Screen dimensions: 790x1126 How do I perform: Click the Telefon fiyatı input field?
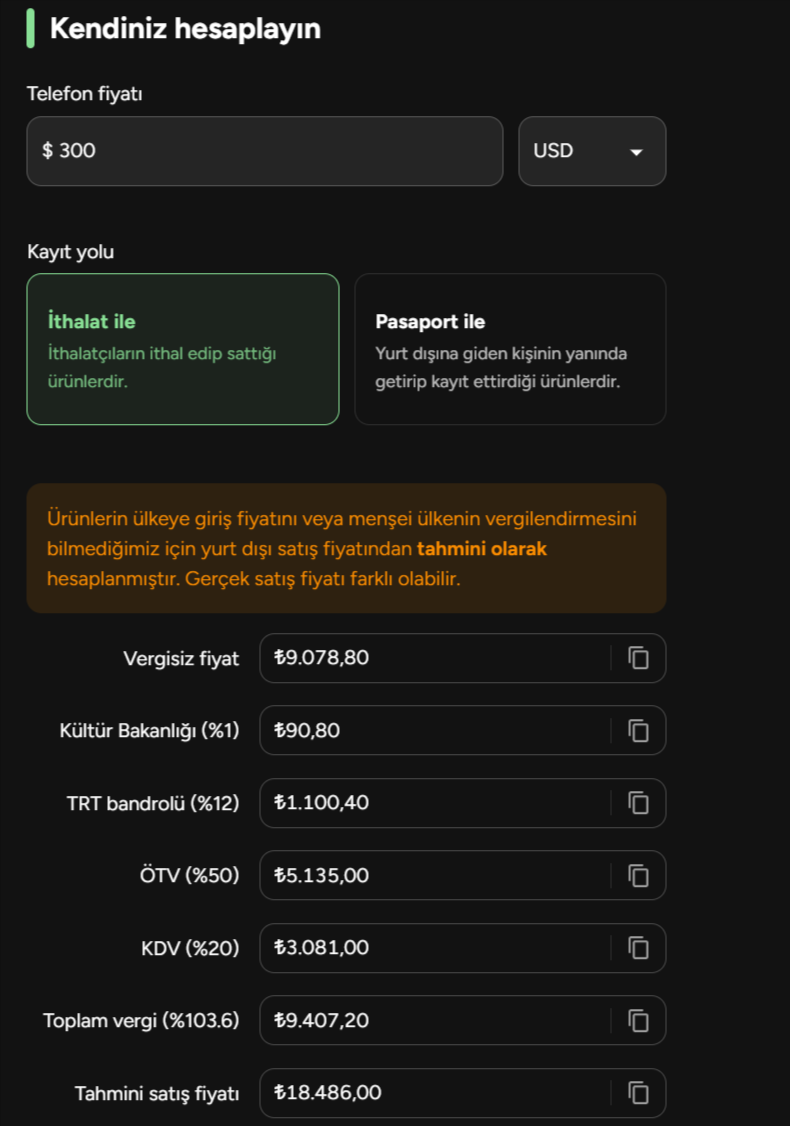pyautogui.click(x=264, y=151)
